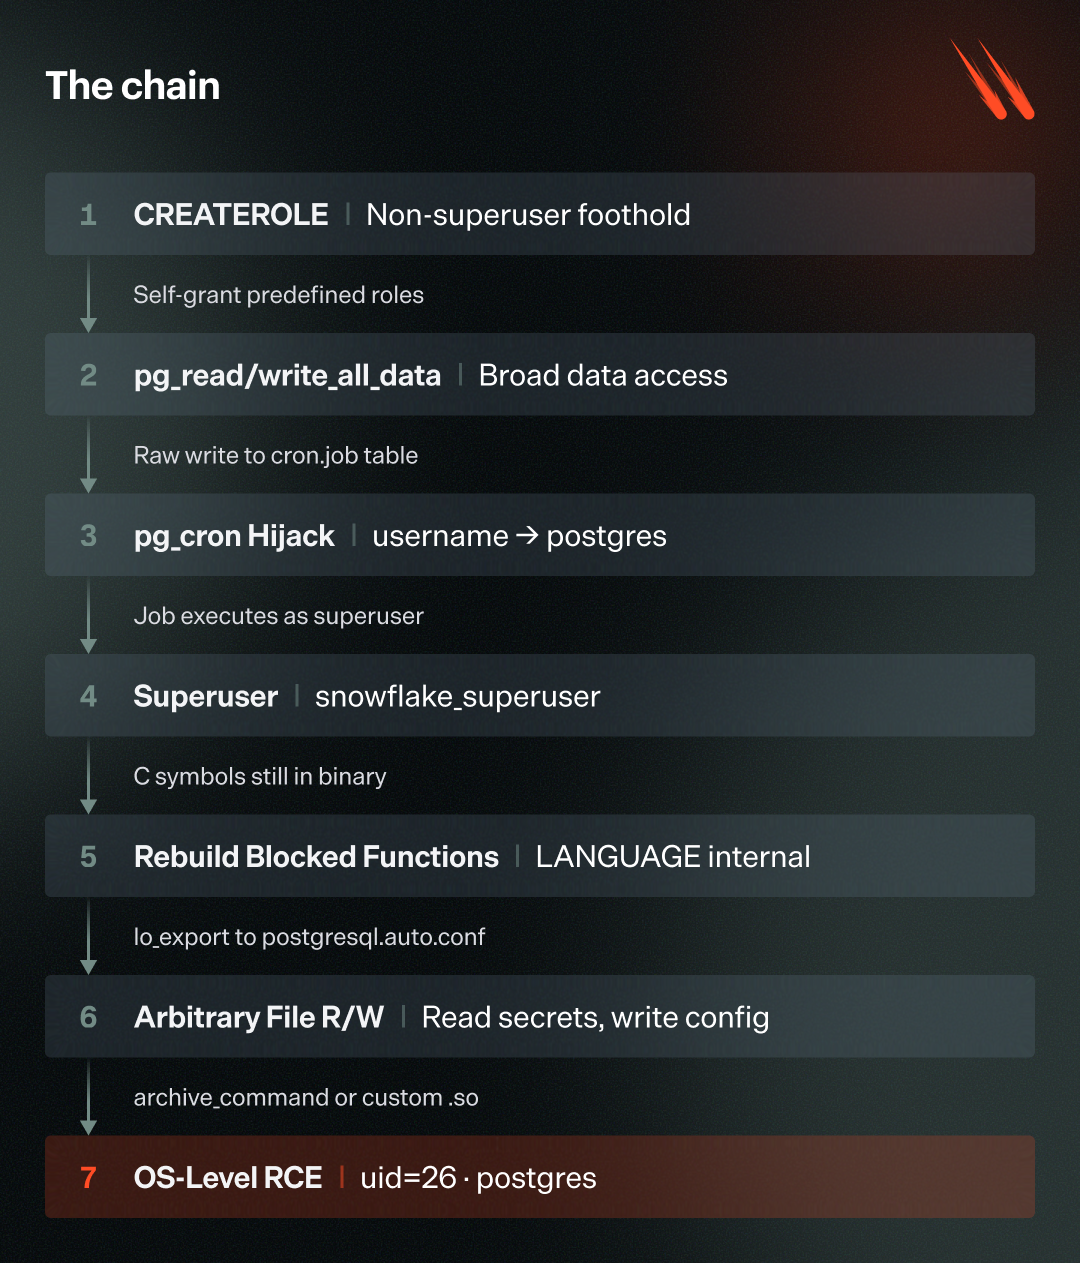Image resolution: width=1080 pixels, height=1263 pixels.
Task: Click the 'Raw write to cron.job table' caption
Action: [x=276, y=456]
